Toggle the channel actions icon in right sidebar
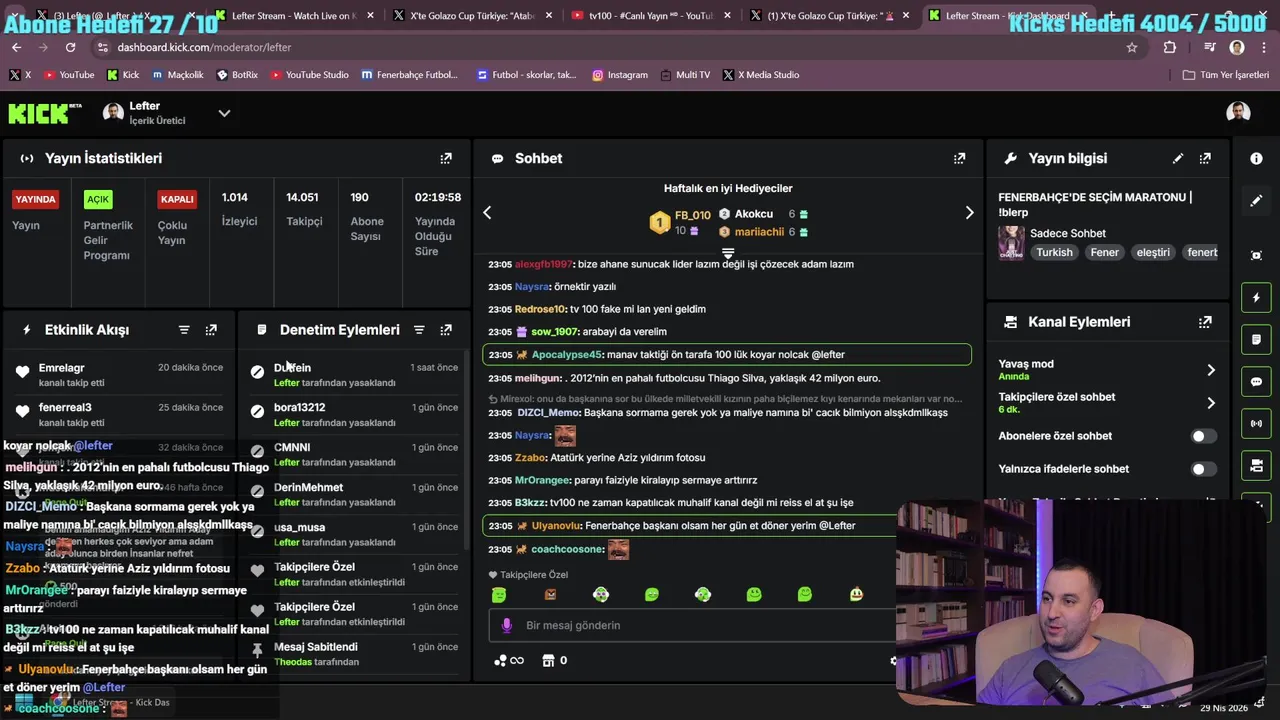Image resolution: width=1280 pixels, height=720 pixels. click(1256, 466)
